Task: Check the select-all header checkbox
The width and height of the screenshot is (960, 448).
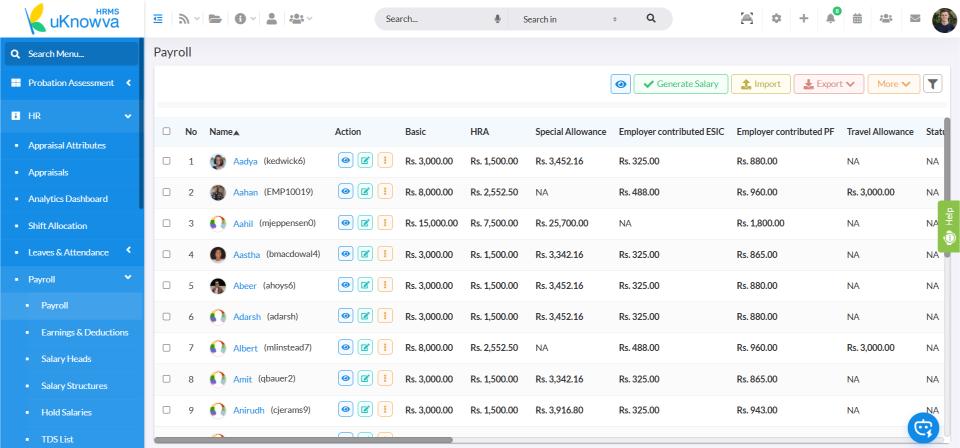Action: click(167, 132)
